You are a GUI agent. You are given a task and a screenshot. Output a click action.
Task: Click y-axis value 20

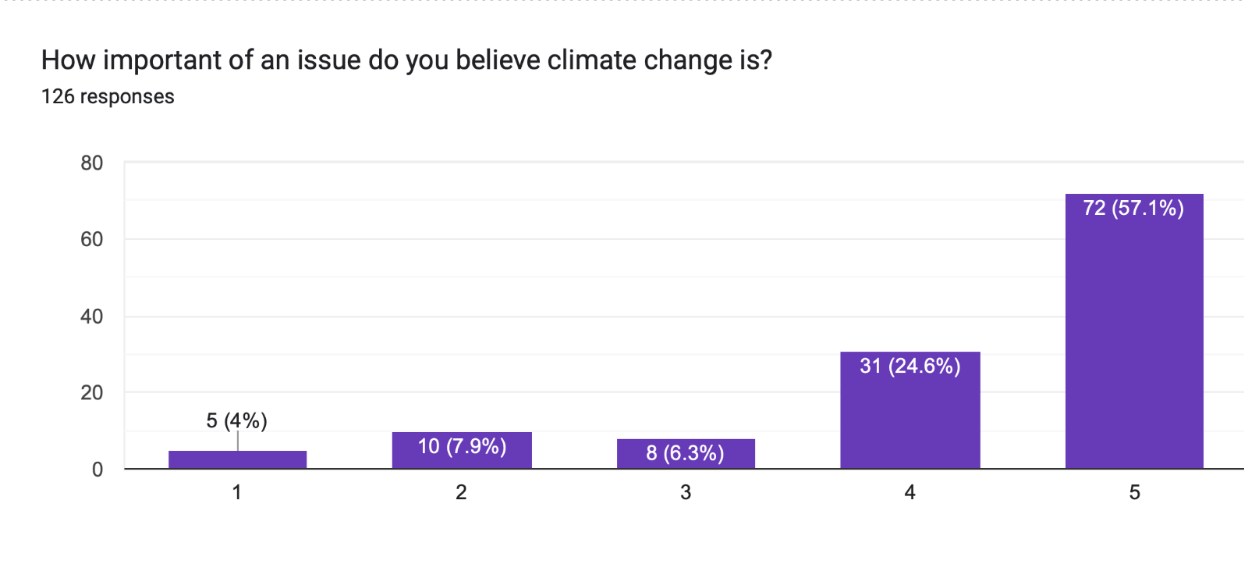(92, 393)
